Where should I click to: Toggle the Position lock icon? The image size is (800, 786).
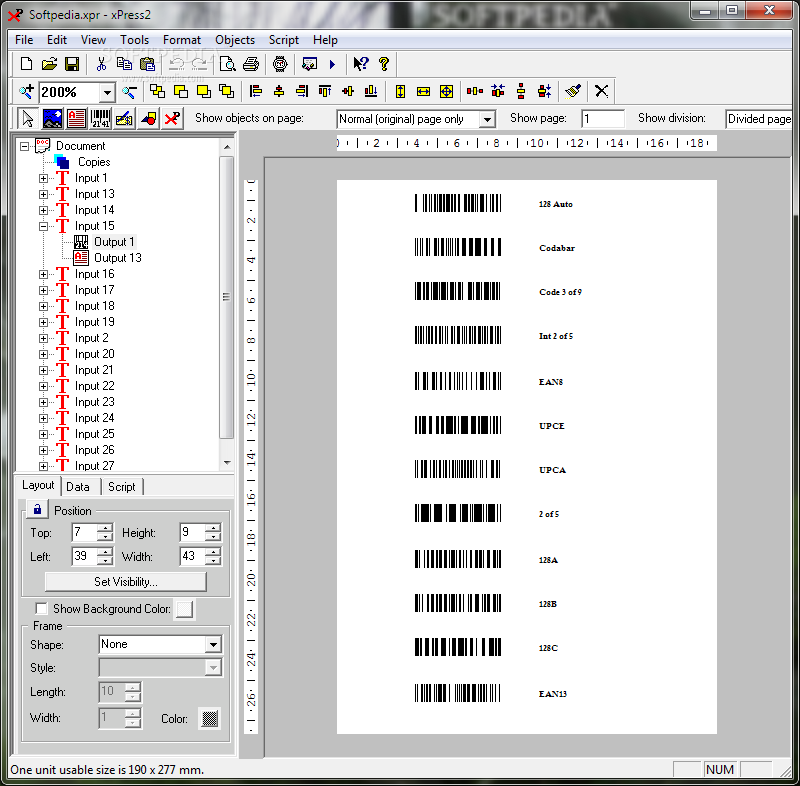point(37,510)
